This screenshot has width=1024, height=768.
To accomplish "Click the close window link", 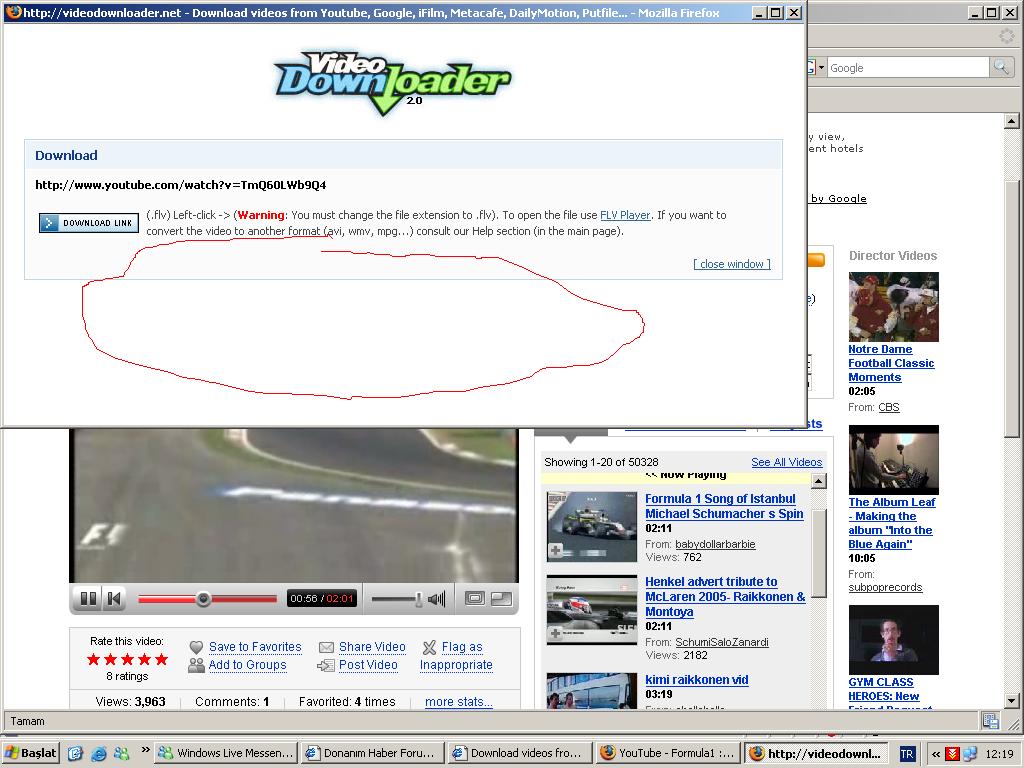I will (x=732, y=264).
